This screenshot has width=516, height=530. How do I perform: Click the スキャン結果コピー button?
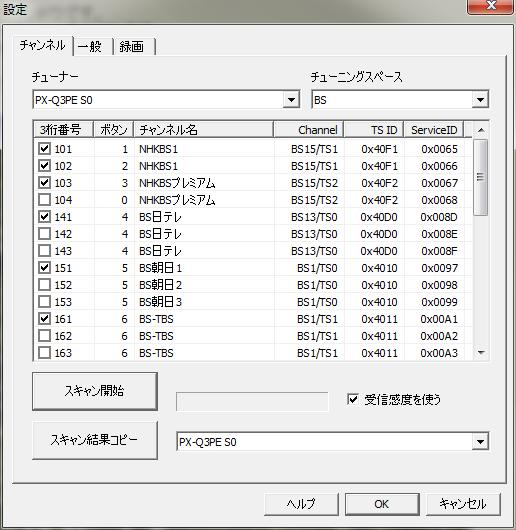pos(95,440)
